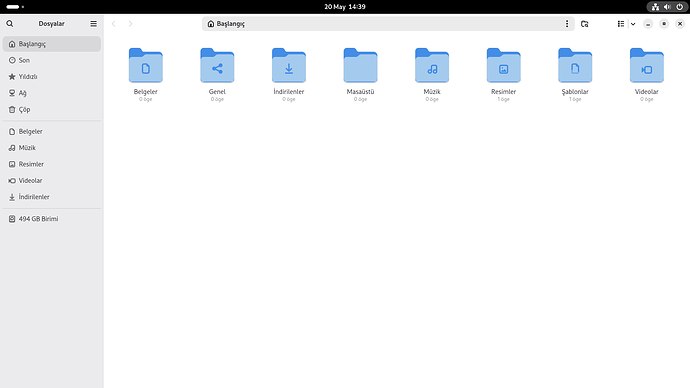Screen dimensions: 690x388
Task: Go forward with the right arrow
Action: click(x=130, y=24)
